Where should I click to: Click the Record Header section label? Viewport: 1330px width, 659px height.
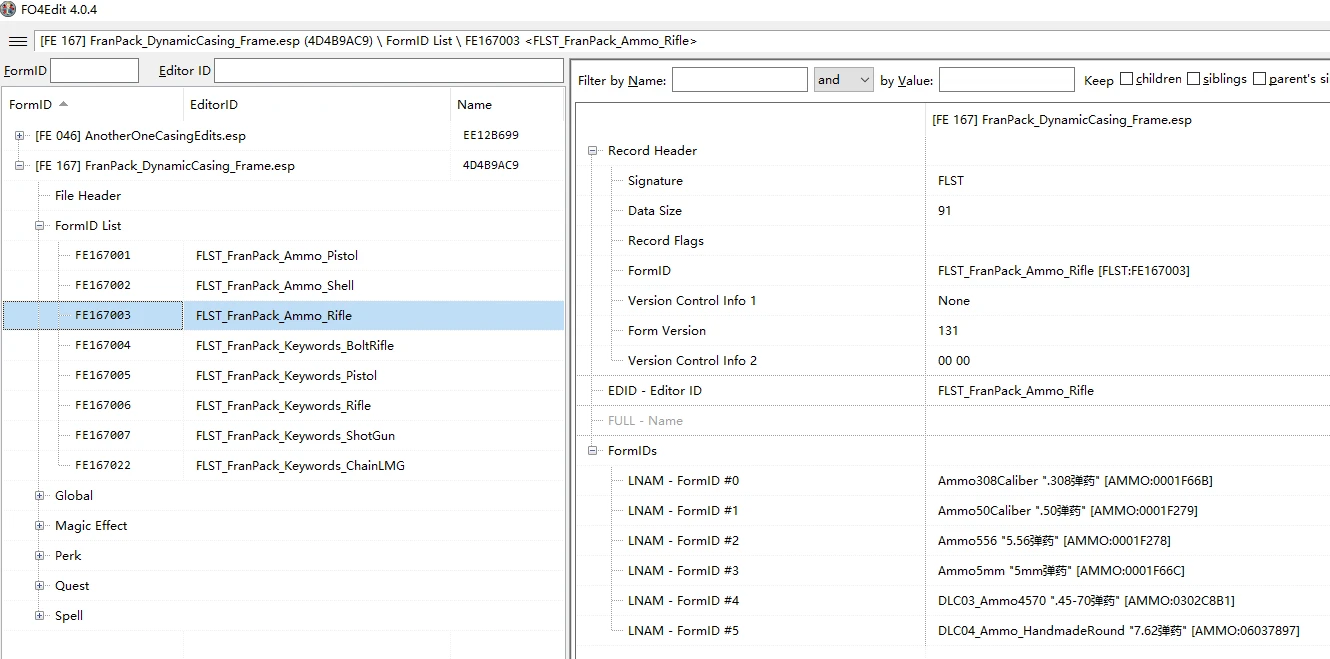652,150
